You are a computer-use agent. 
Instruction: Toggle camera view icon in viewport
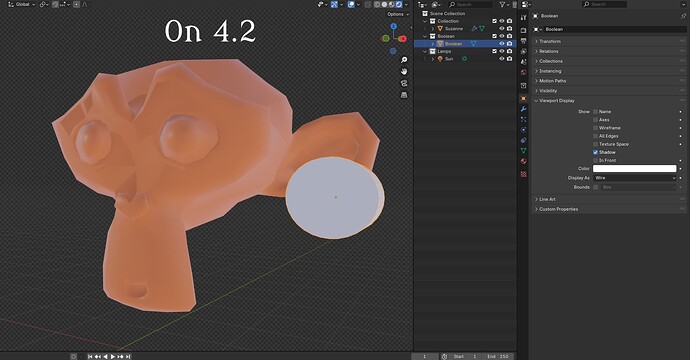404,83
